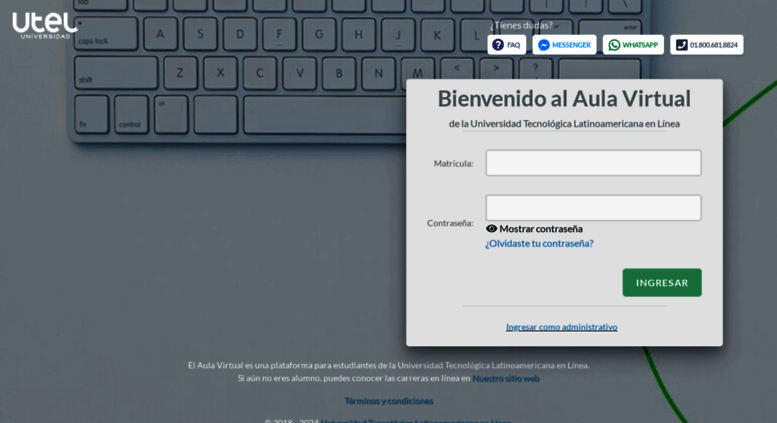
Task: Click the 'Matrícula:' label
Action: click(453, 163)
